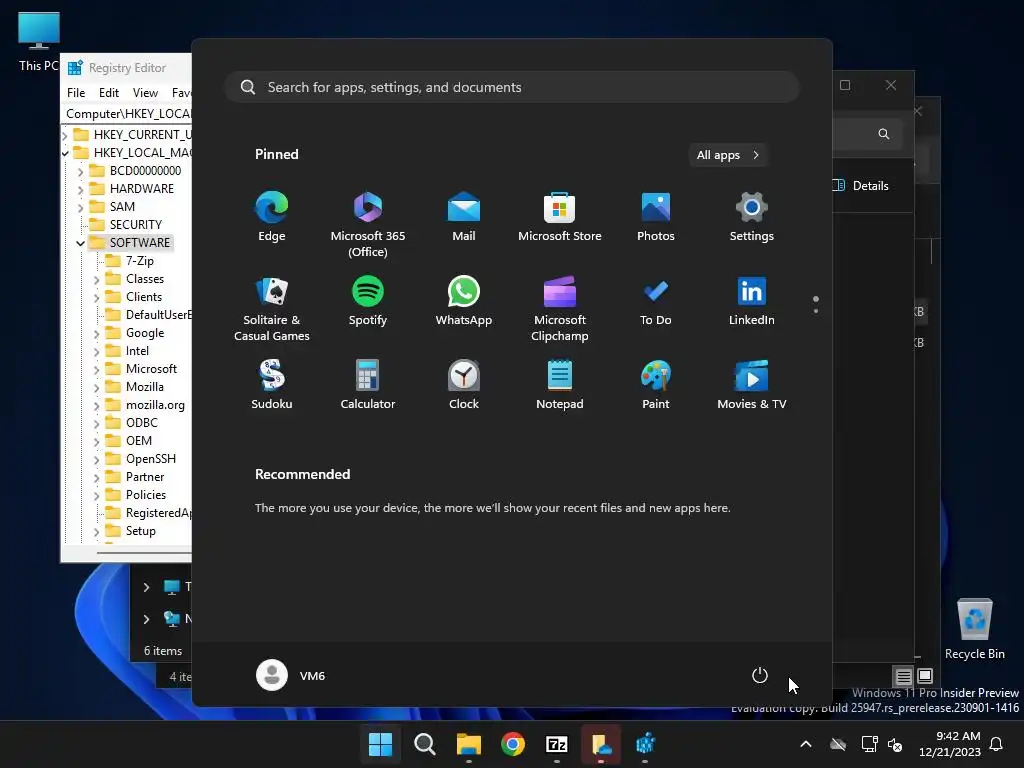Click the Windows Start button on taskbar
The width and height of the screenshot is (1024, 768).
point(380,744)
